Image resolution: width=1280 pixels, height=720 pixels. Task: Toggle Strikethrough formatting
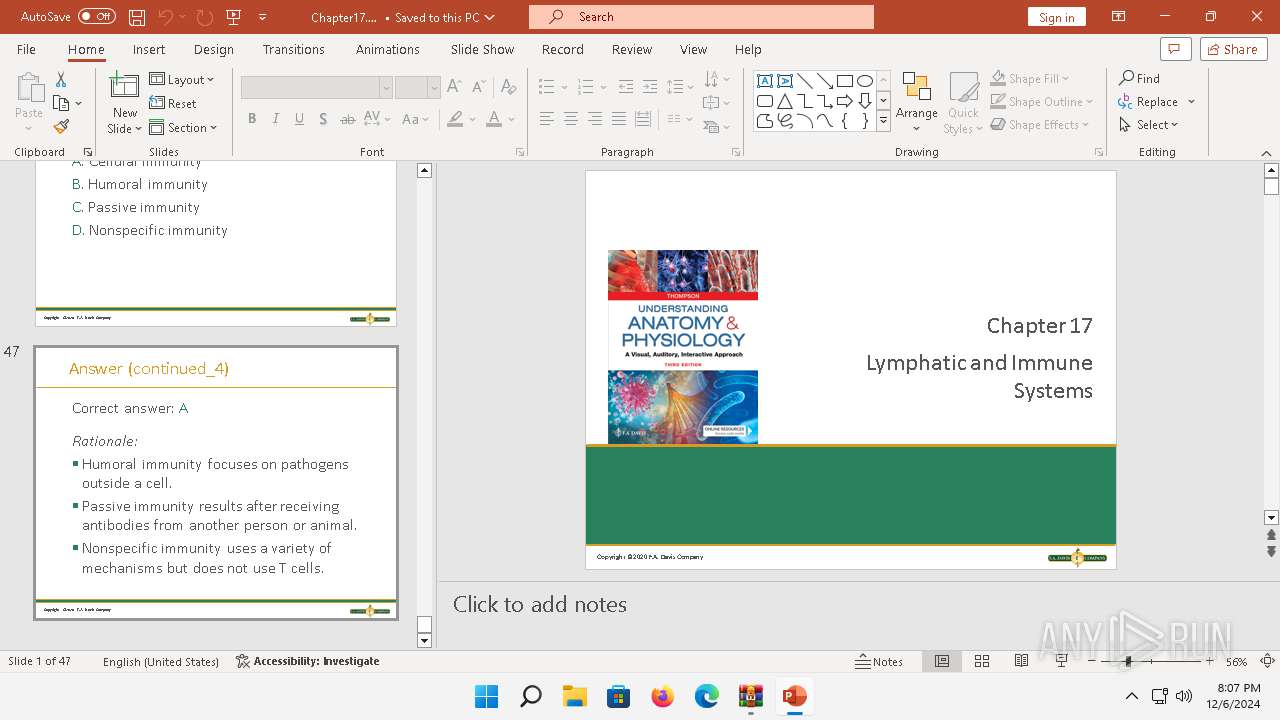click(x=347, y=119)
